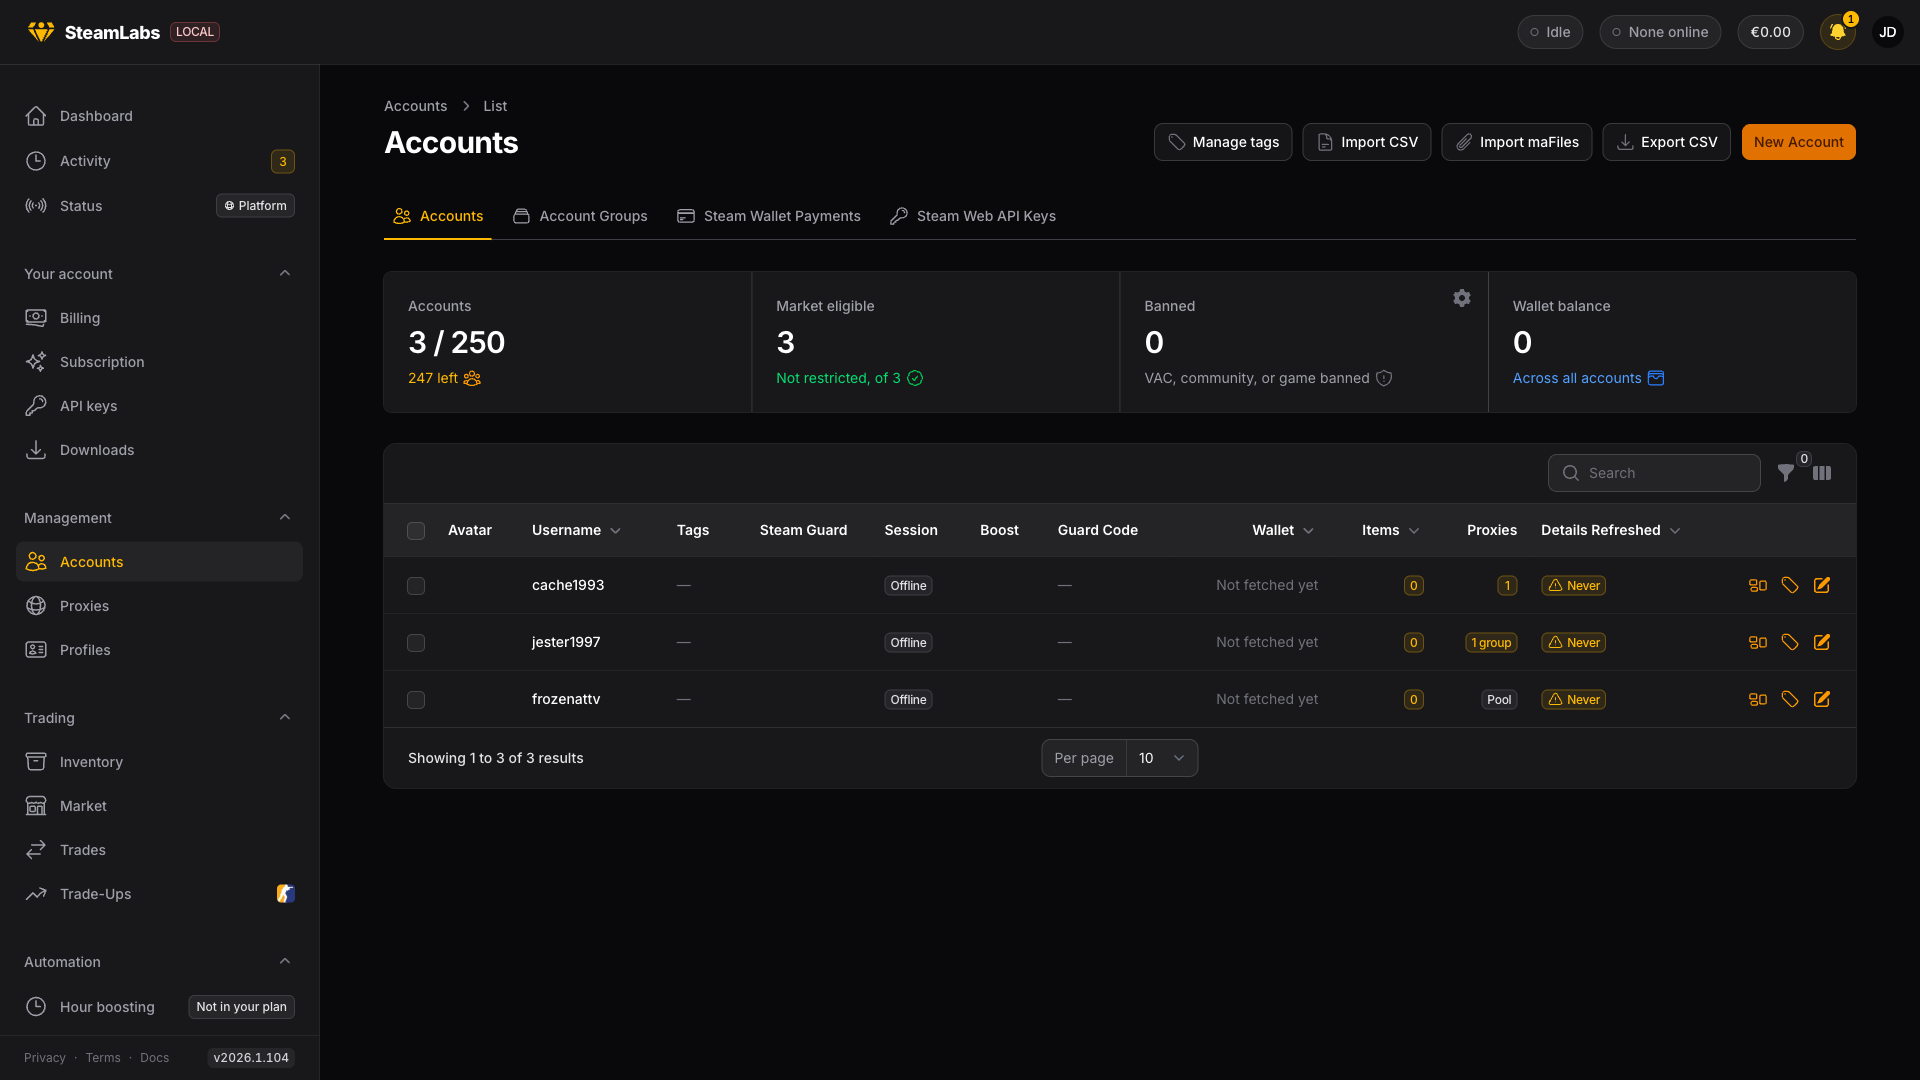Open Trades in the sidebar

(159, 850)
